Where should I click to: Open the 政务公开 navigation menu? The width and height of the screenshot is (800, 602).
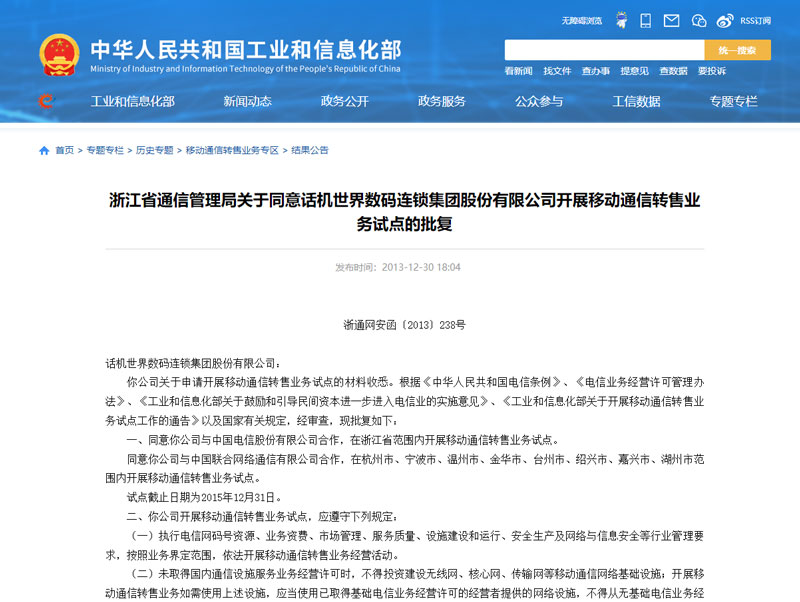point(344,101)
